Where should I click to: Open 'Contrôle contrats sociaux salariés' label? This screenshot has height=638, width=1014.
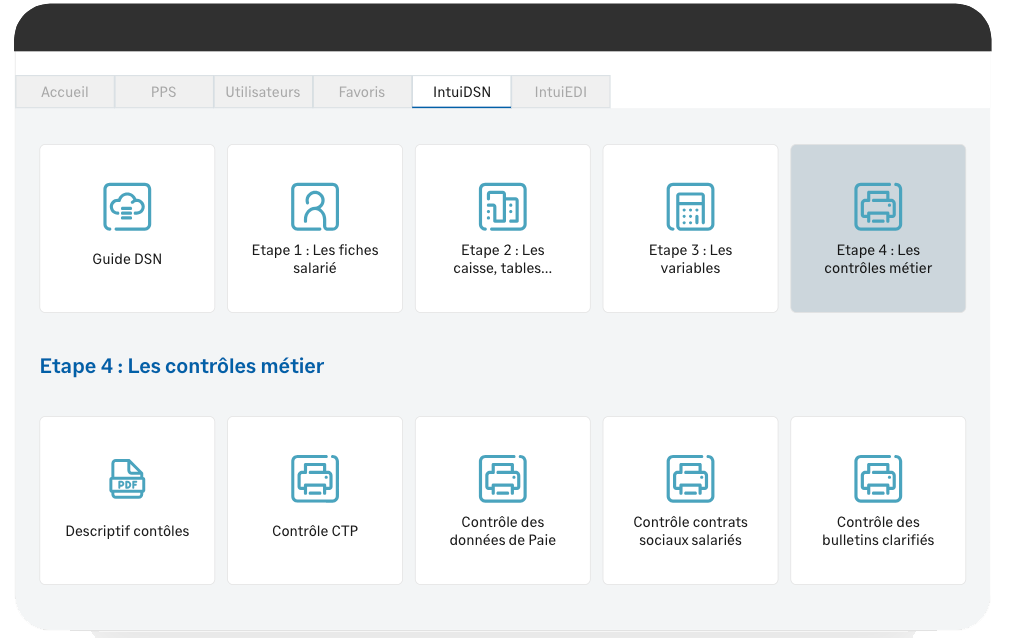[690, 531]
